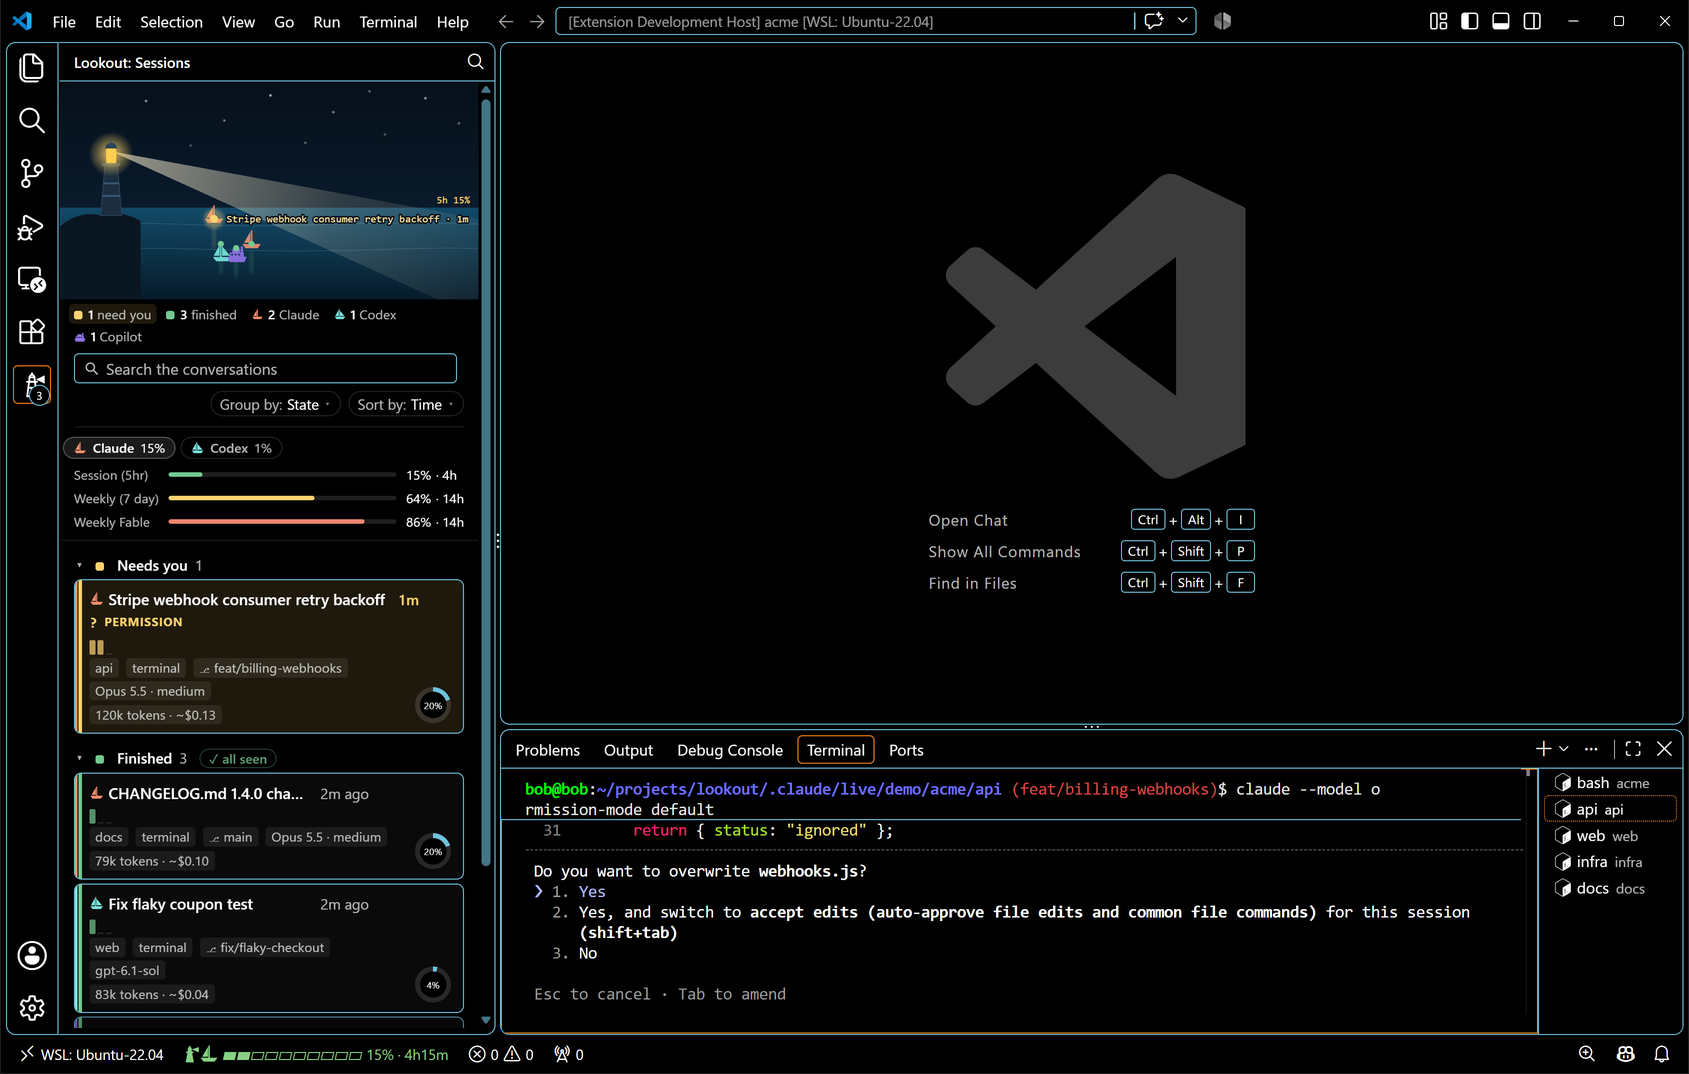Viewport: 1689px width, 1074px height.
Task: Open Remote Explorer view
Action: pyautogui.click(x=32, y=279)
